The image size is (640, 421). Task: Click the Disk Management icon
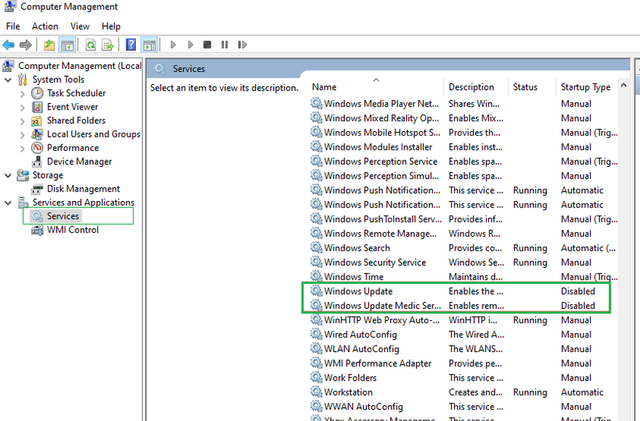point(37,189)
